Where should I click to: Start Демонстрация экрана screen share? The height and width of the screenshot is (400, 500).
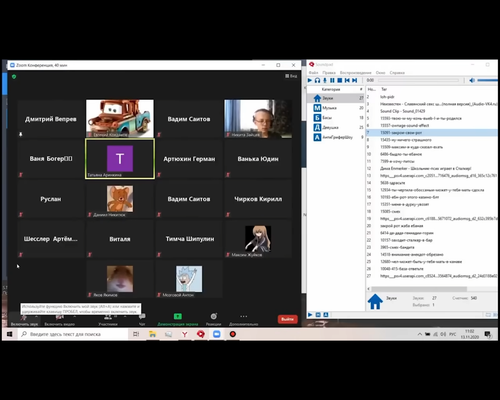pyautogui.click(x=178, y=319)
